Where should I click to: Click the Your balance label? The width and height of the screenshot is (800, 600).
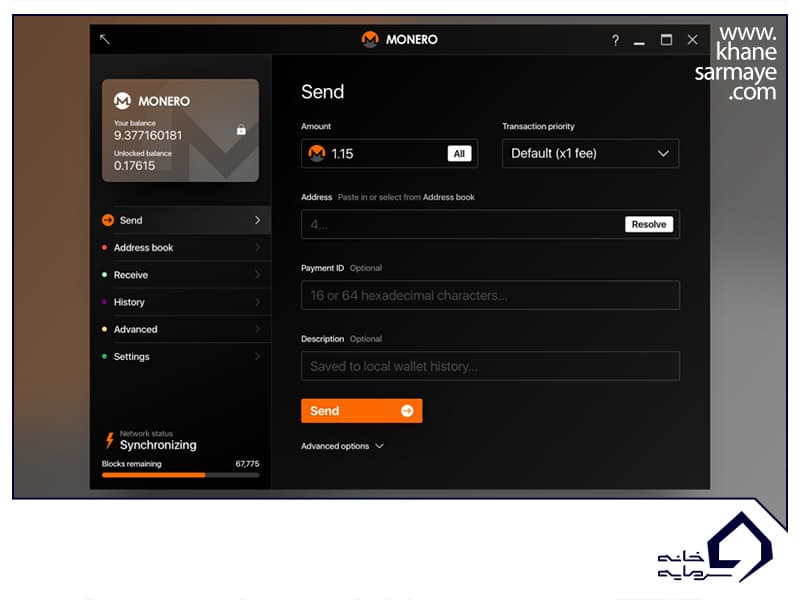tap(135, 123)
